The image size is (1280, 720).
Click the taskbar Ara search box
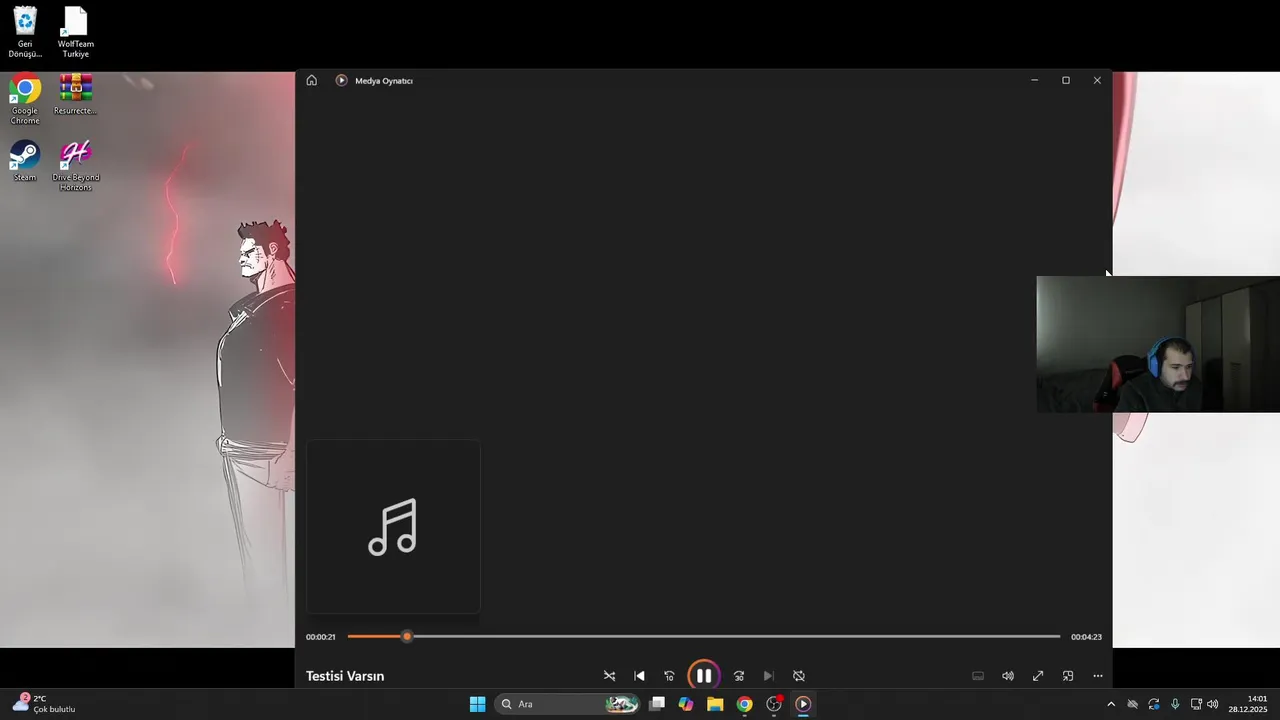[567, 704]
